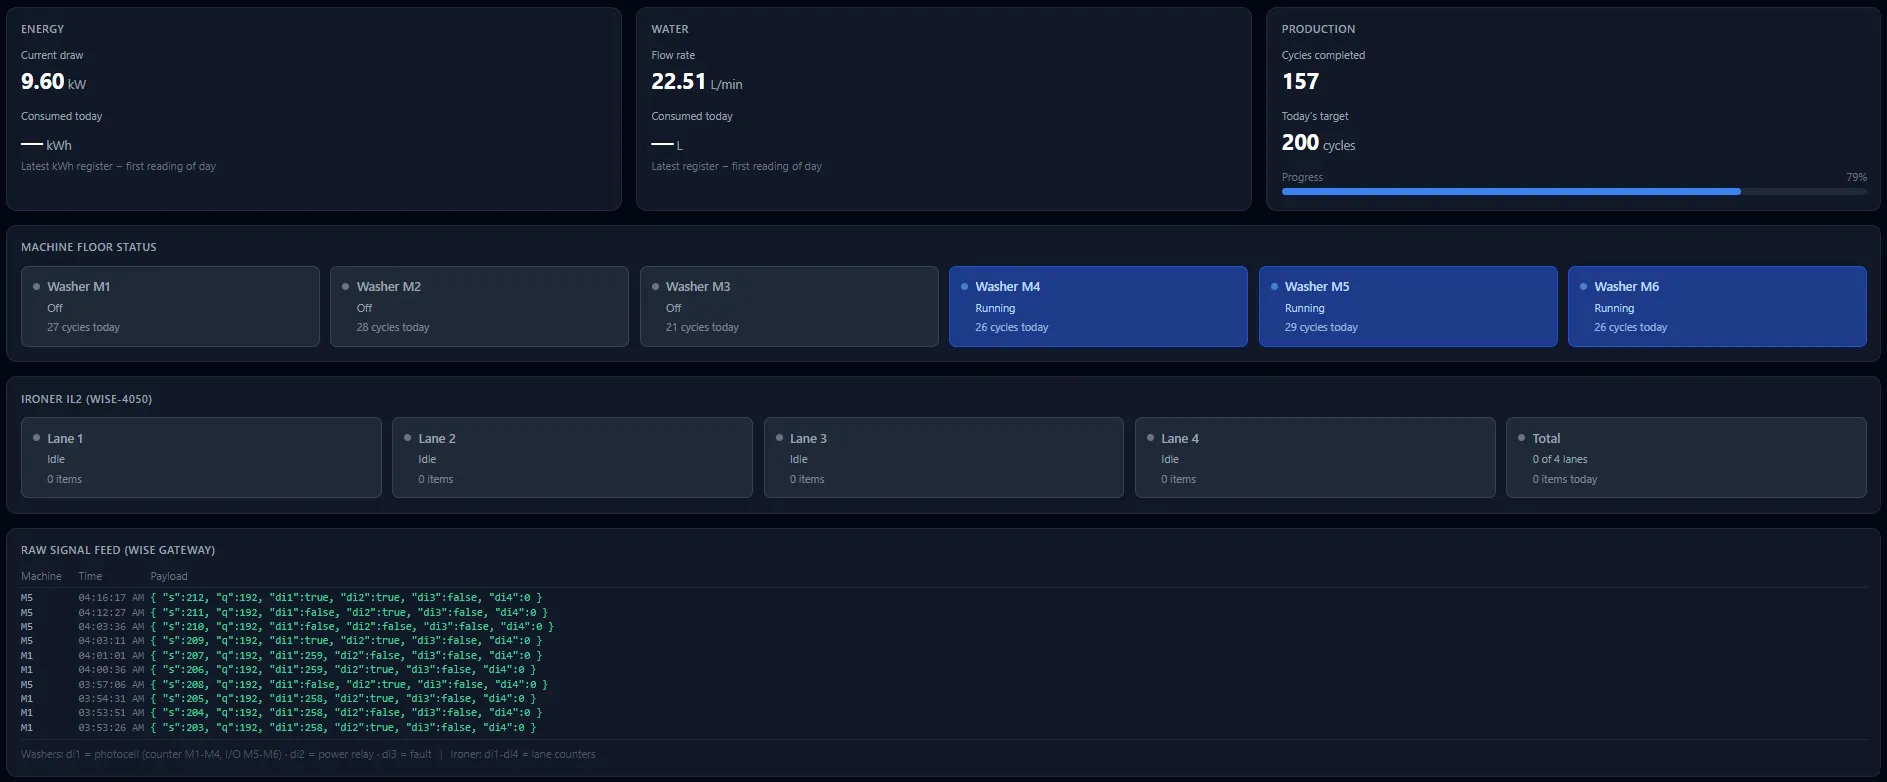
Task: Select the Washer M5 card title
Action: click(x=1317, y=287)
